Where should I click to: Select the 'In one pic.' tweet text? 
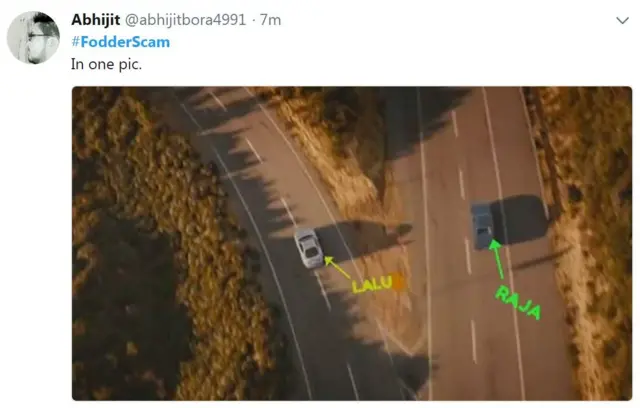click(106, 64)
